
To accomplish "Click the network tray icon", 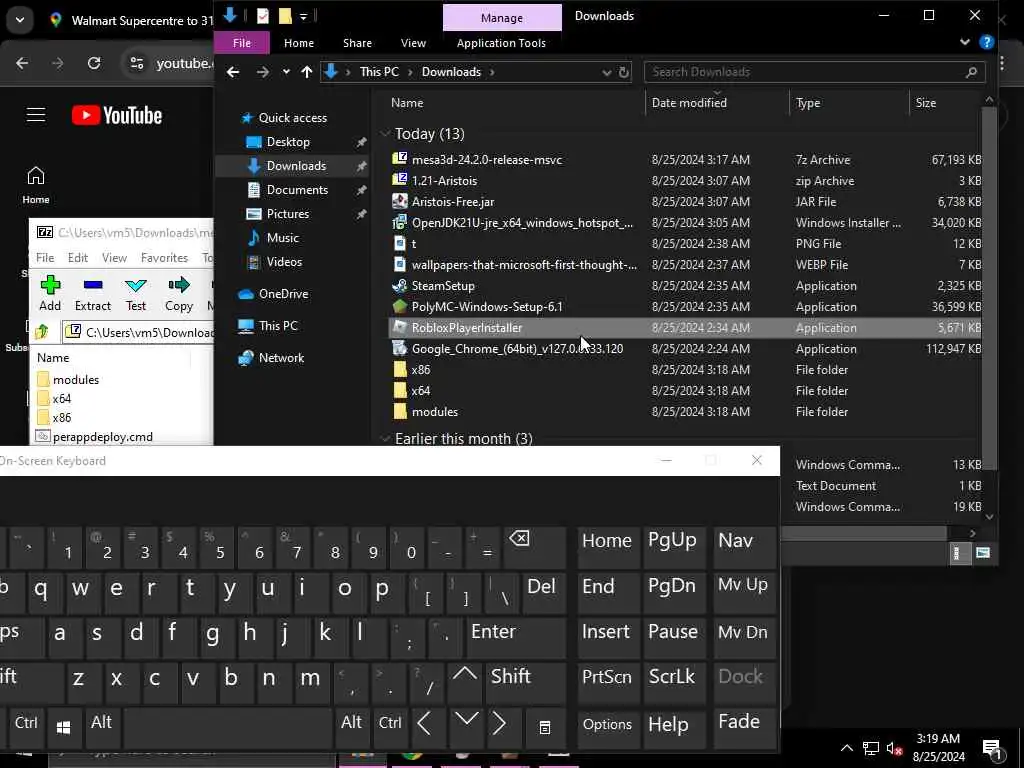I will tap(871, 748).
